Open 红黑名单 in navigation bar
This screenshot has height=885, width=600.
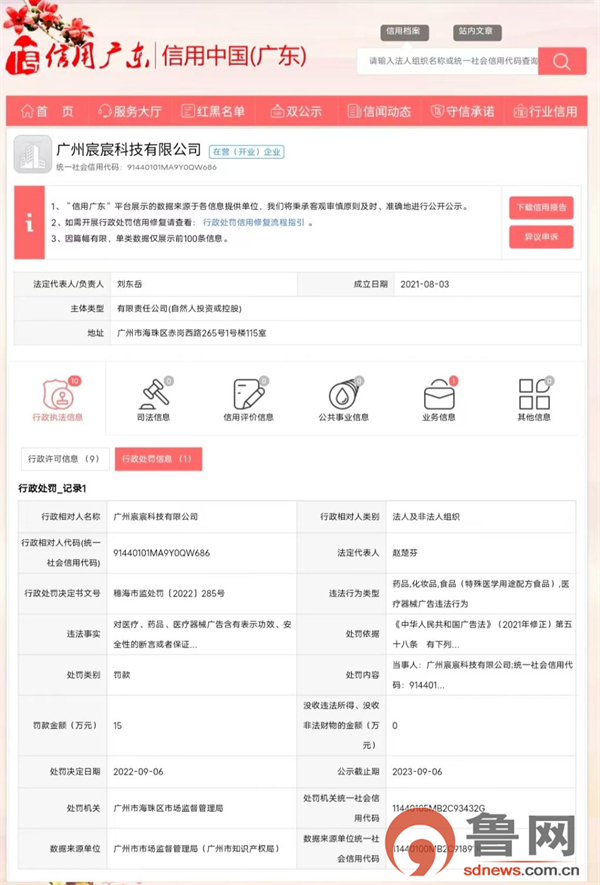tap(213, 111)
